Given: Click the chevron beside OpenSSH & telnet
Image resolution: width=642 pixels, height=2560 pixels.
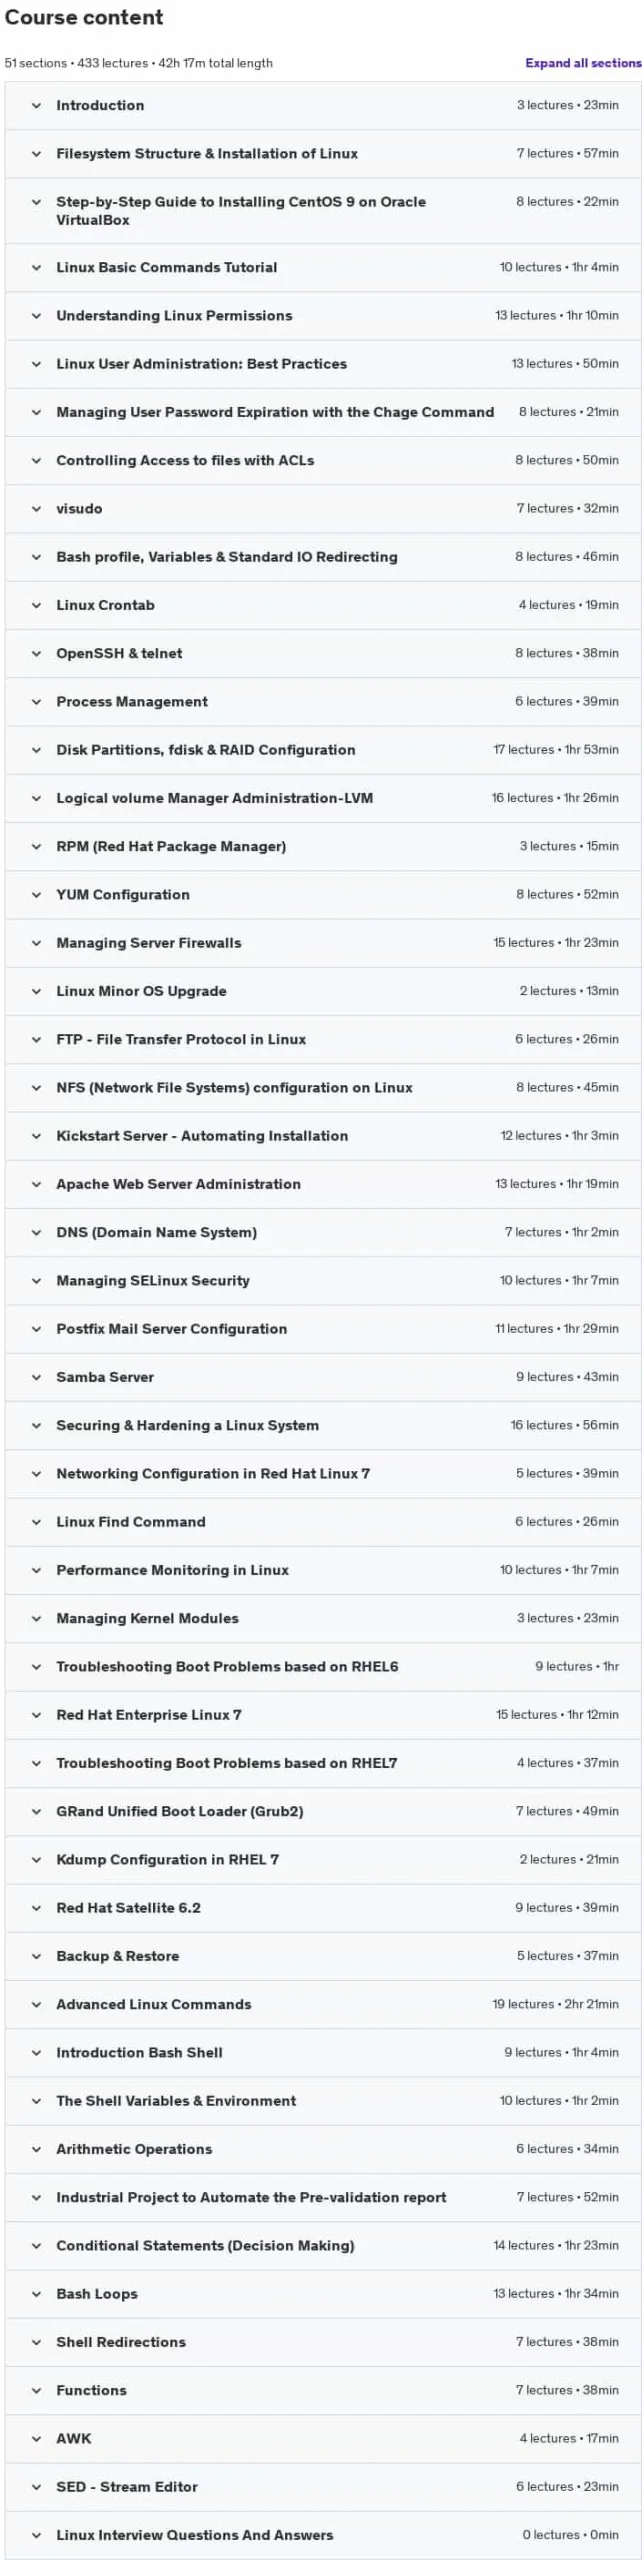Looking at the screenshot, I should 36,654.
